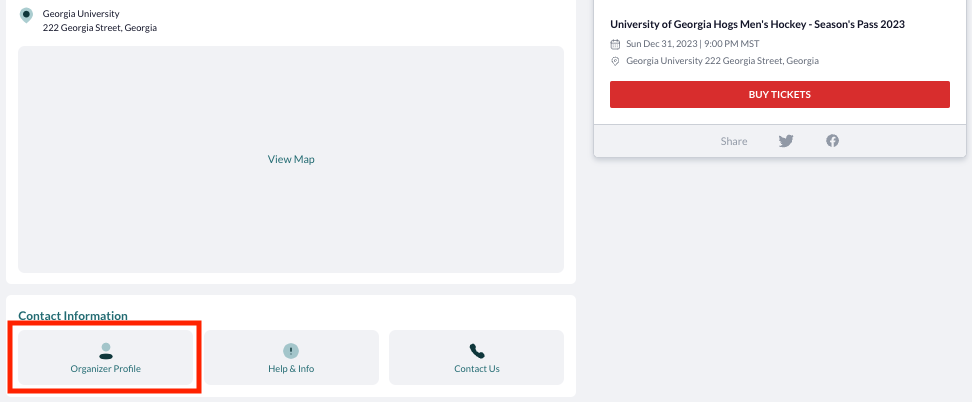Click the 222 Georgia Street address line

pyautogui.click(x=100, y=28)
